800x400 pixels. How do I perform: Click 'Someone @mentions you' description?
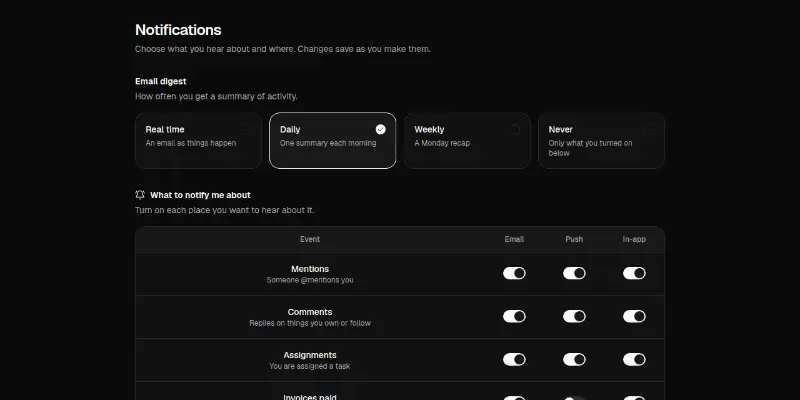(310, 280)
